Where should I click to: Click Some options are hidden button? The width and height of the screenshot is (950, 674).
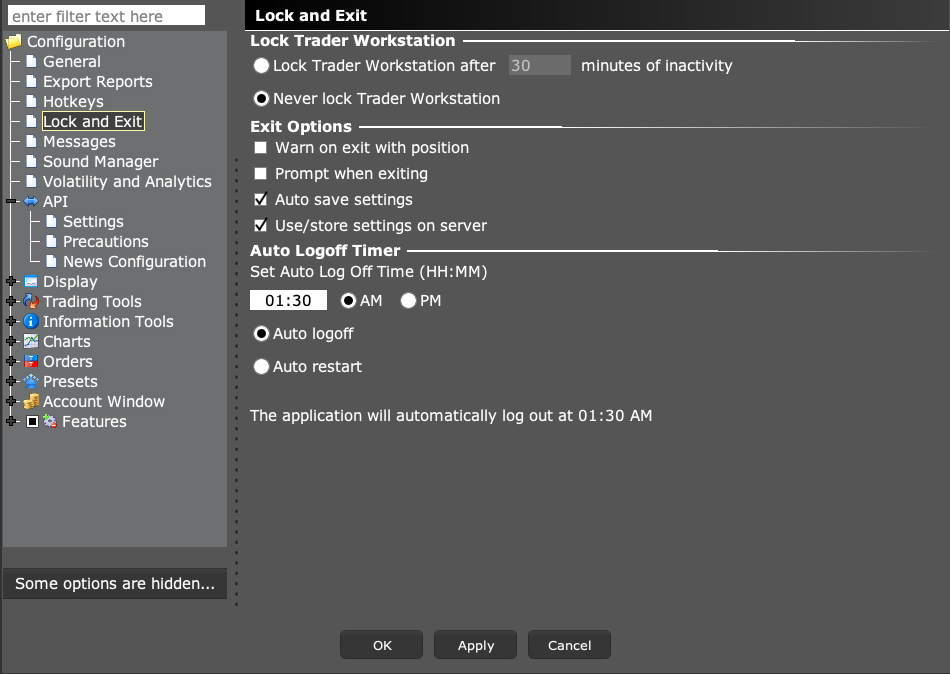pos(115,583)
